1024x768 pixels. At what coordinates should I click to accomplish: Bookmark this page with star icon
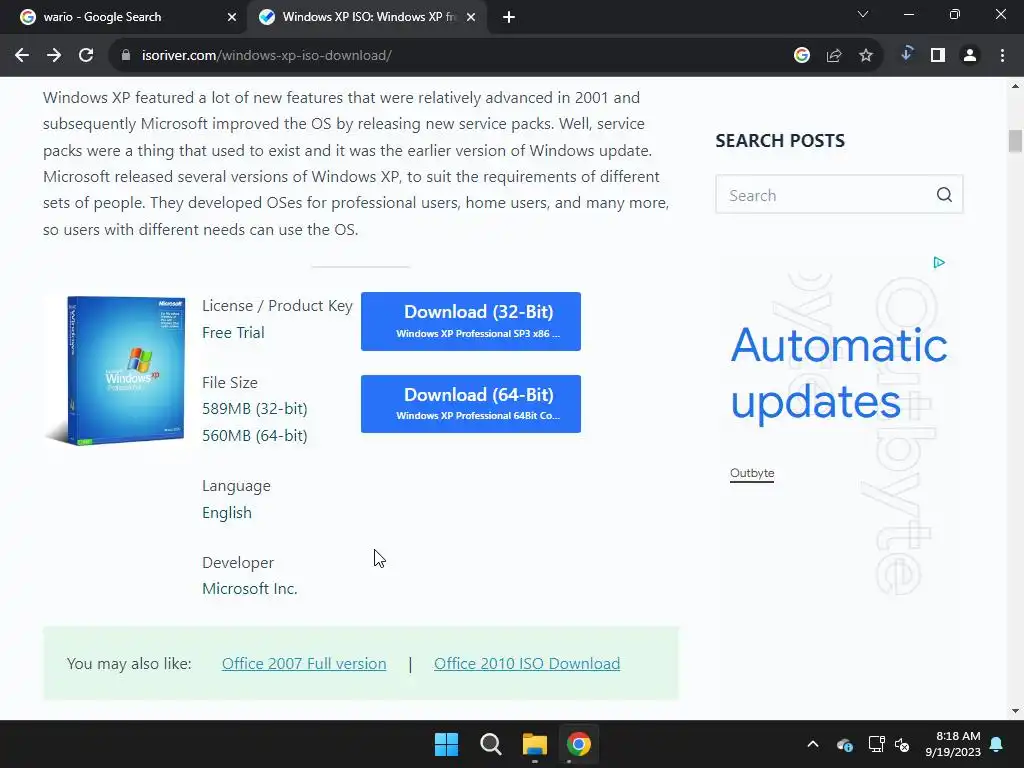(866, 56)
